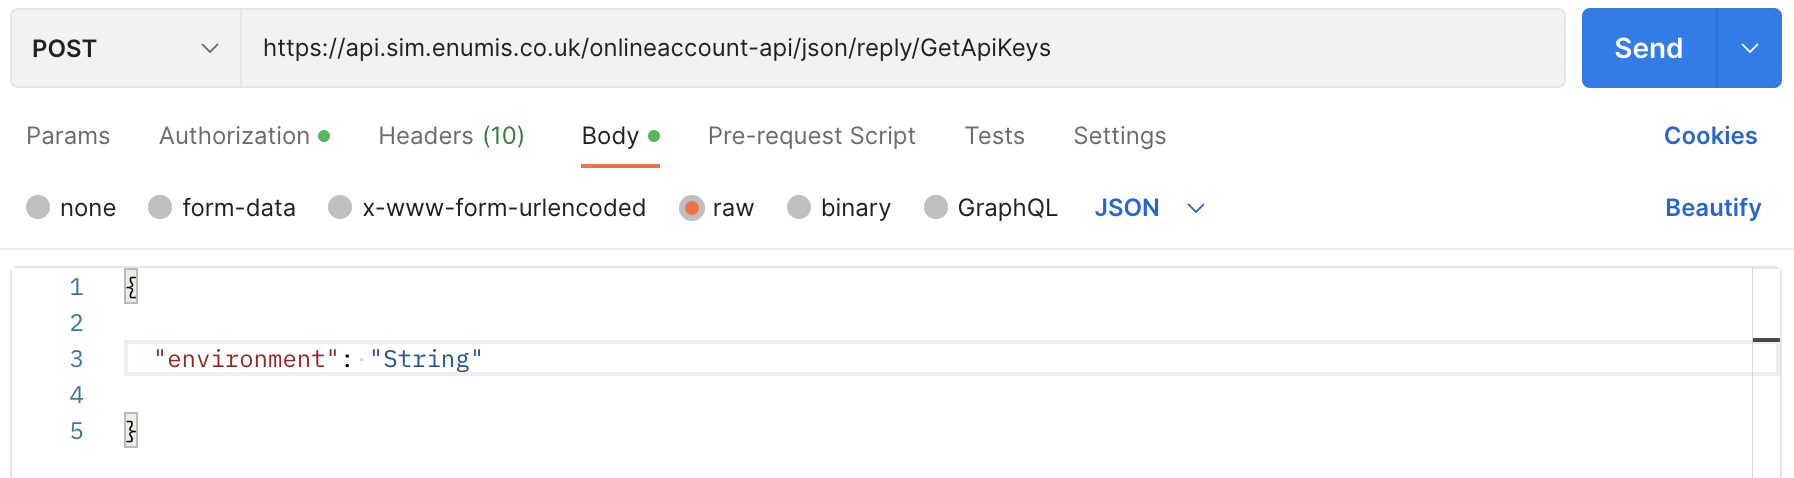The image size is (1794, 478).
Task: Open the POST method dropdown
Action: [x=125, y=48]
